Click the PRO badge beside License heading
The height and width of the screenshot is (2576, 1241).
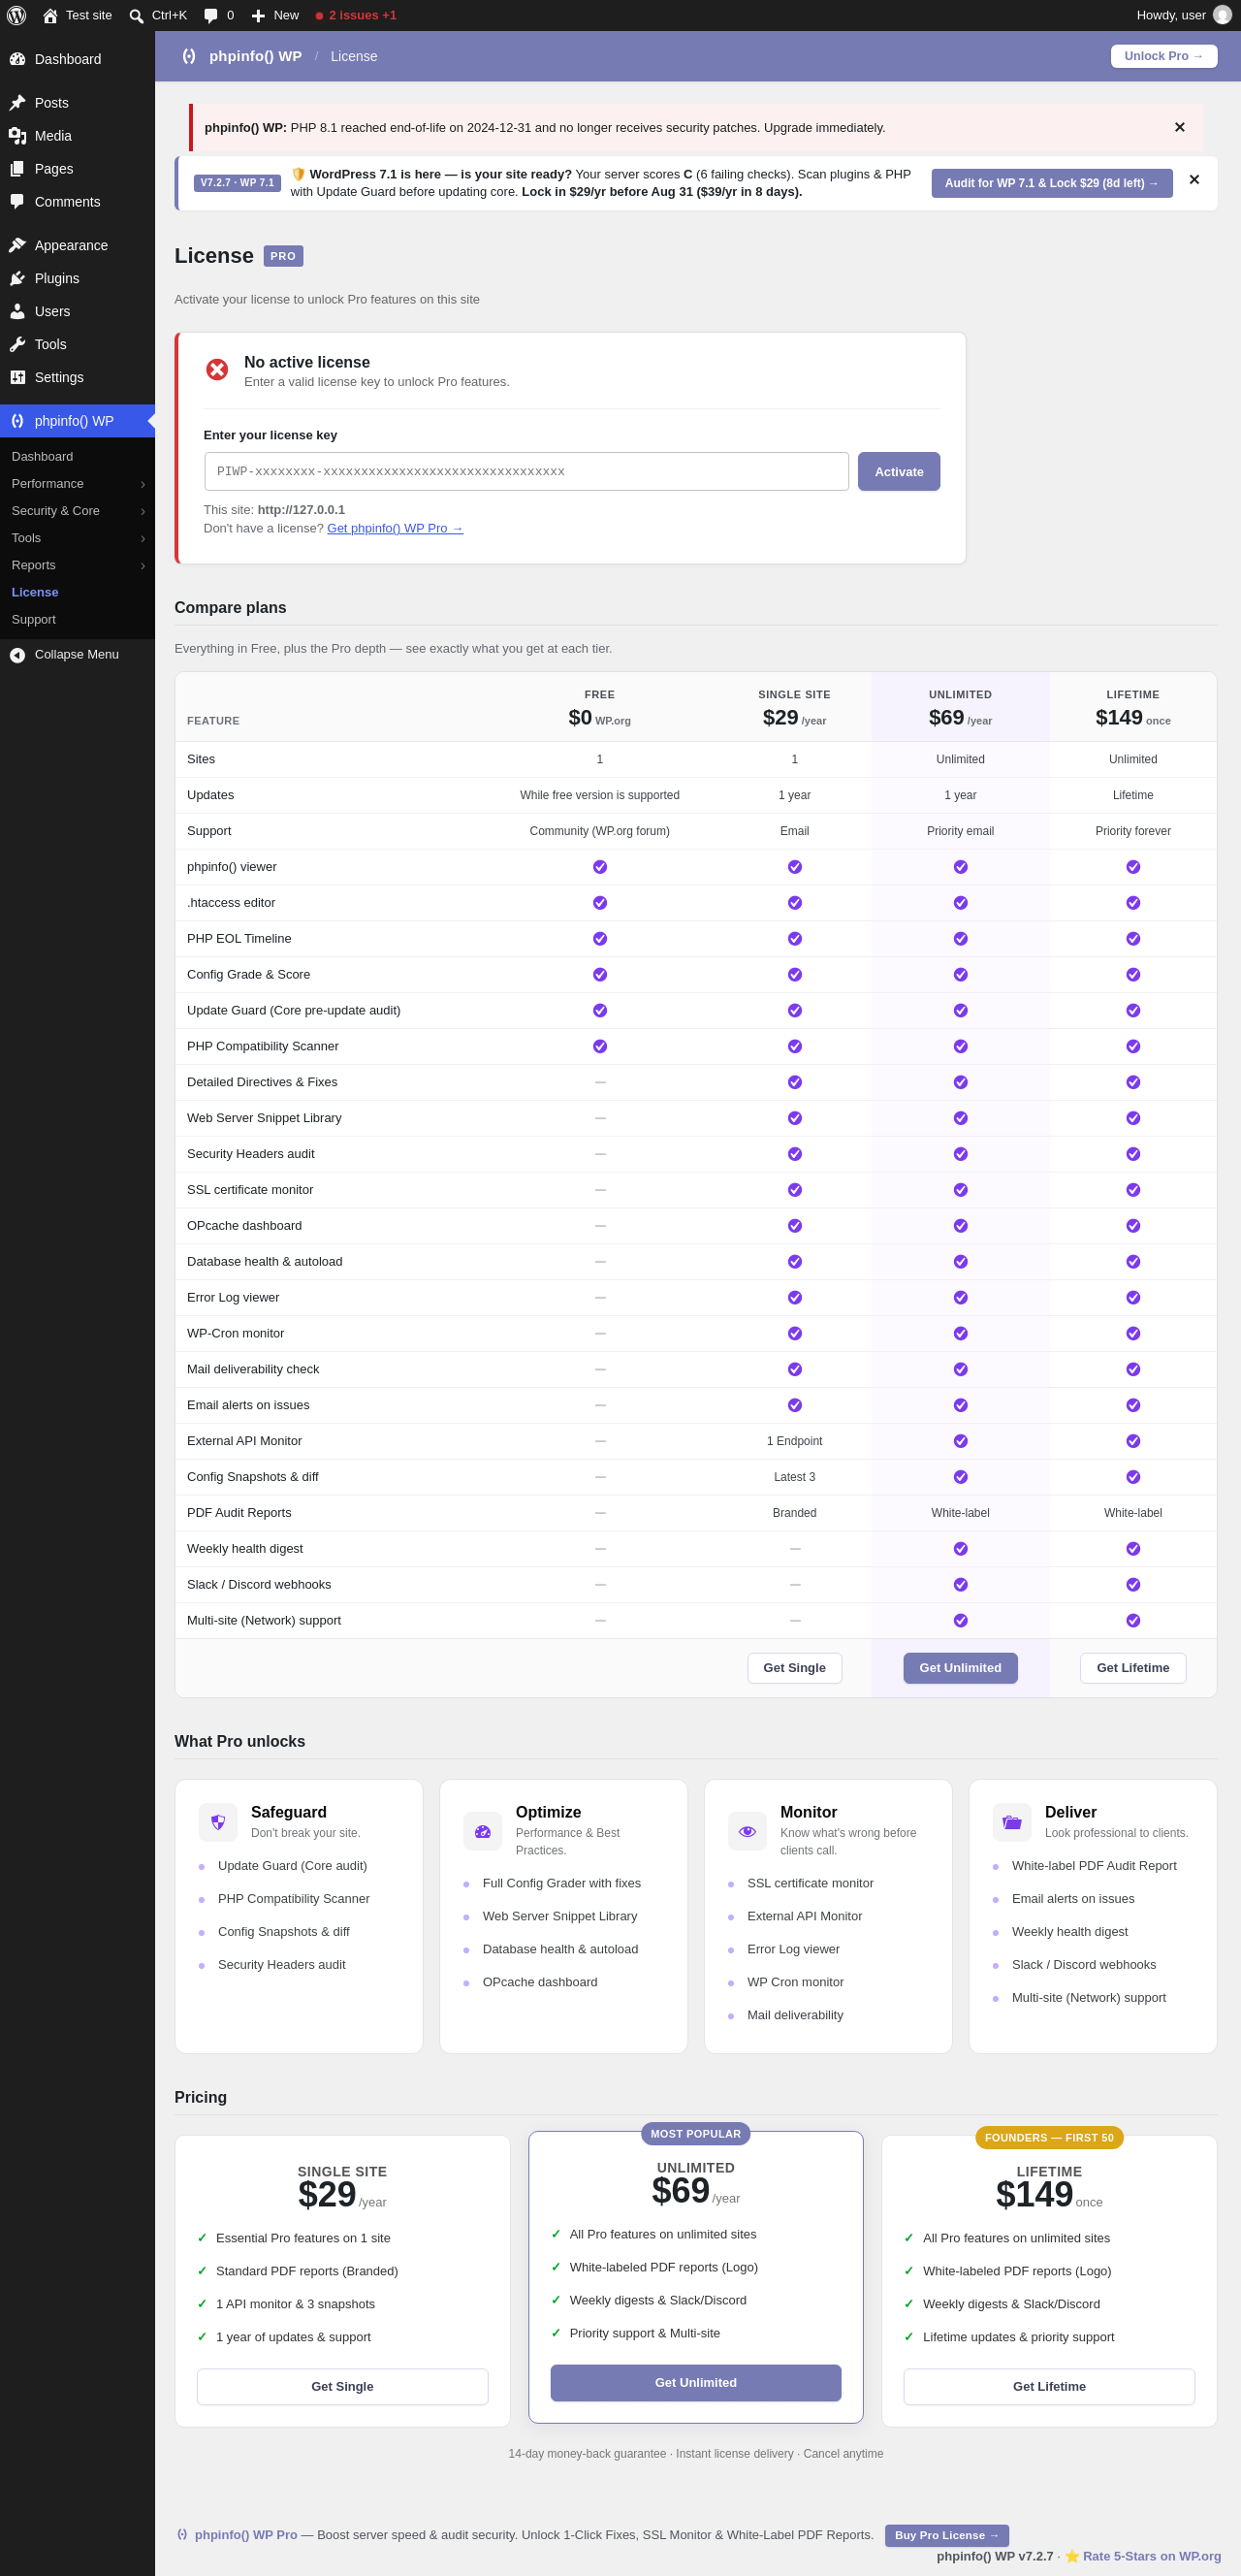pyautogui.click(x=283, y=256)
